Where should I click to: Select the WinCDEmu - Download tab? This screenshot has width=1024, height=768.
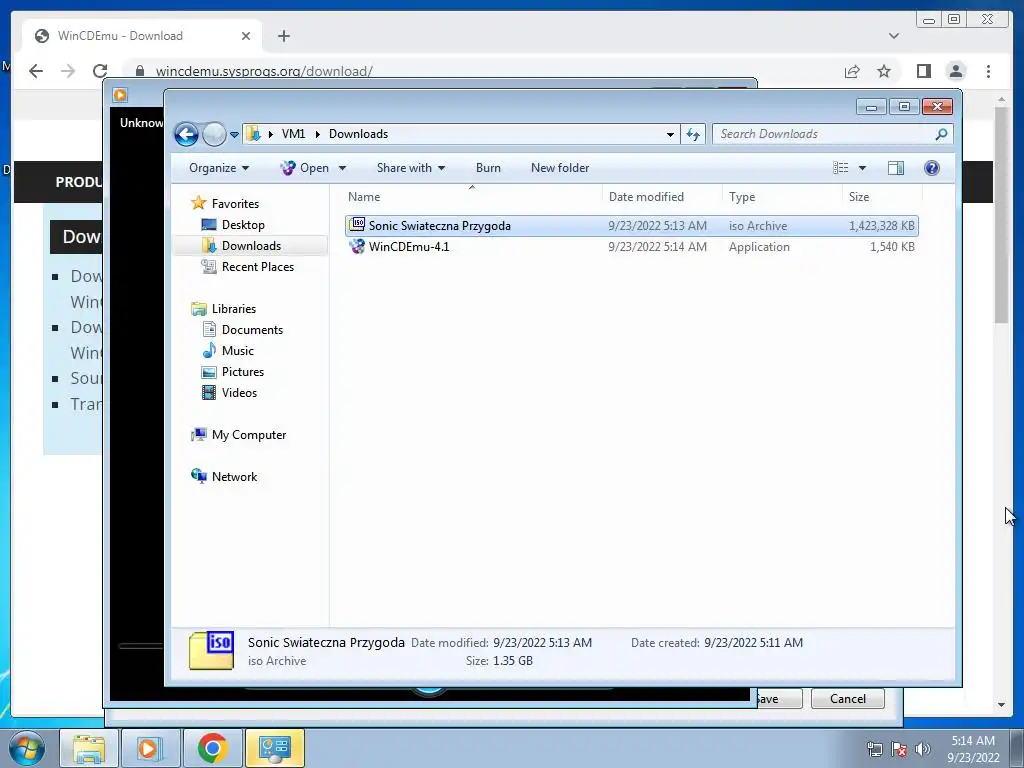142,36
